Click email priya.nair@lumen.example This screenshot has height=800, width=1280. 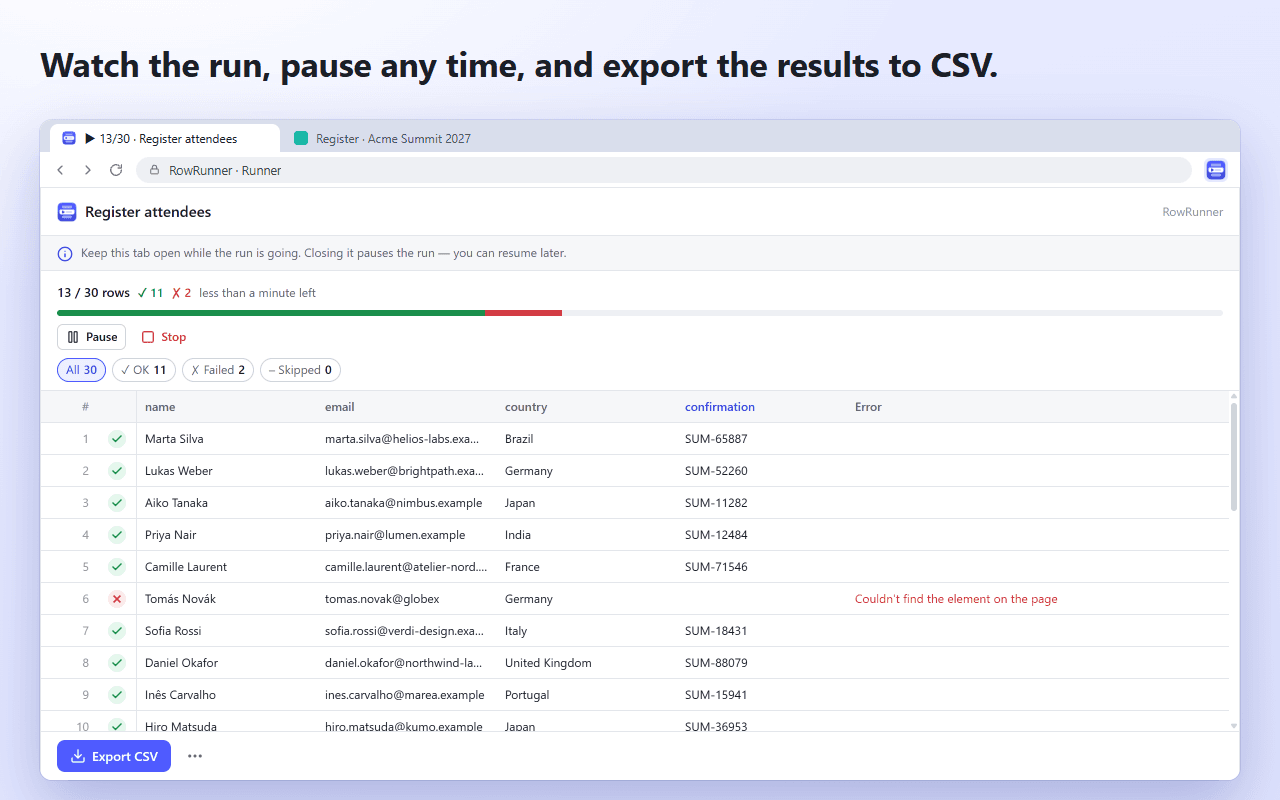click(x=395, y=535)
